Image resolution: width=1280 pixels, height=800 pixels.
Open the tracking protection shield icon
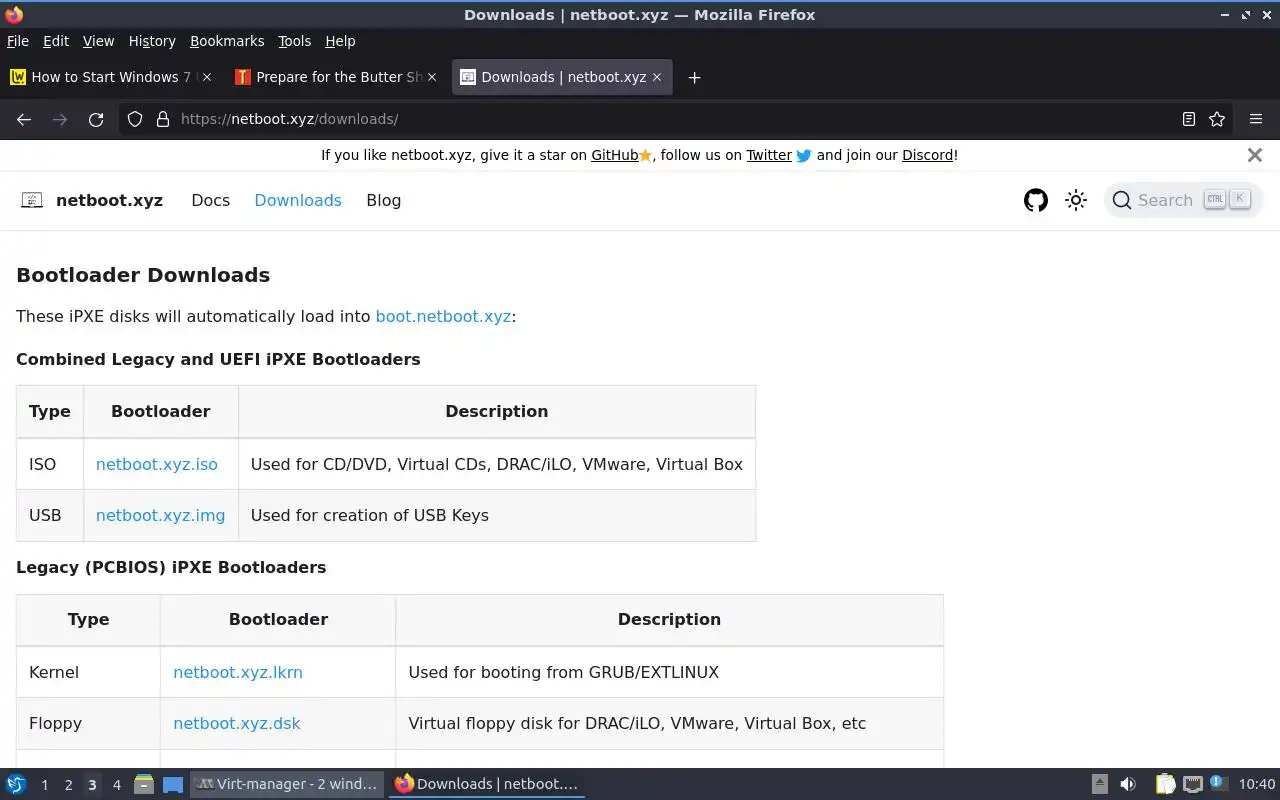click(x=135, y=119)
